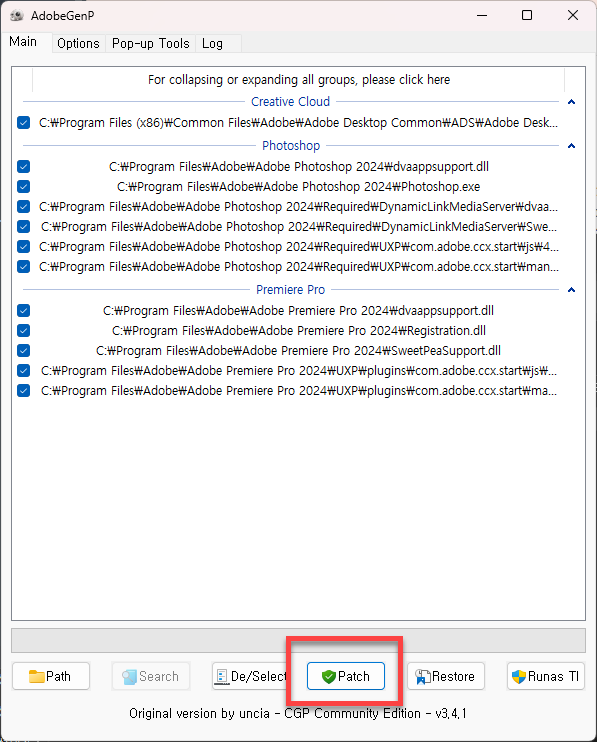Uncheck Photoshop DynamicLinkMediaServer dvaa... checkbox
597x742 pixels.
(24, 207)
